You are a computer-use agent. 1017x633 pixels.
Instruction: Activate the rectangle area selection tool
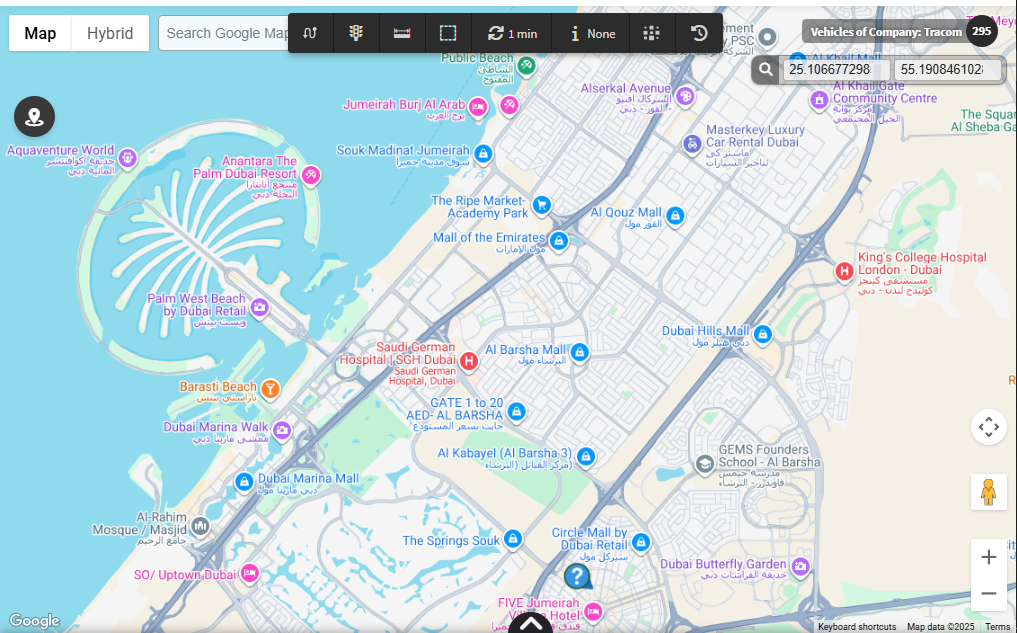click(448, 33)
